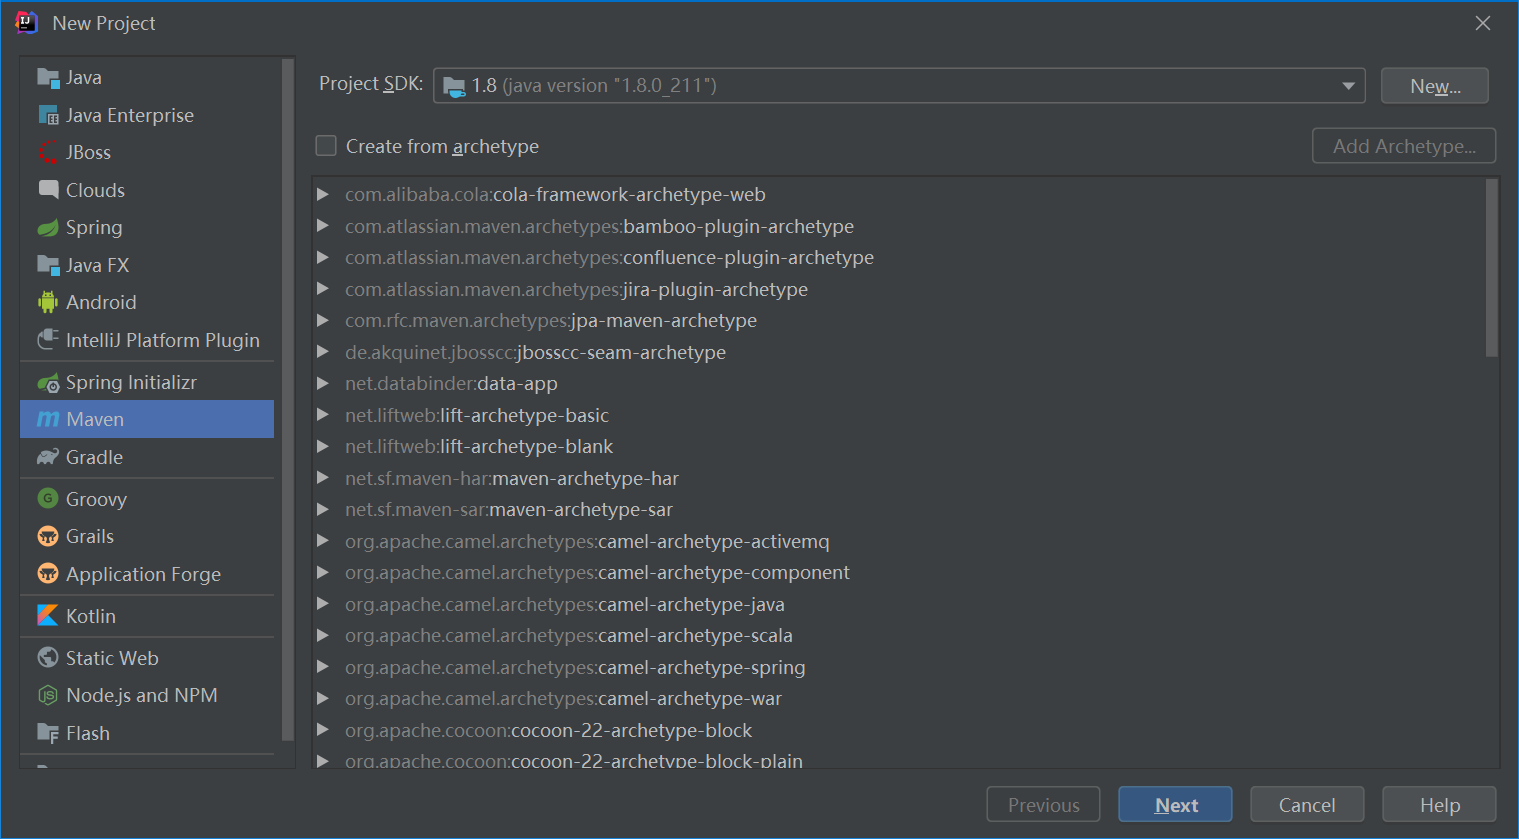
Task: Click the Spring green leaf icon
Action: click(48, 228)
